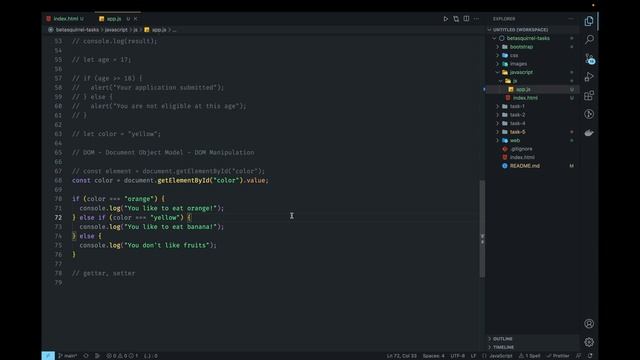Click the "You don't like fruits" string

tap(166, 245)
